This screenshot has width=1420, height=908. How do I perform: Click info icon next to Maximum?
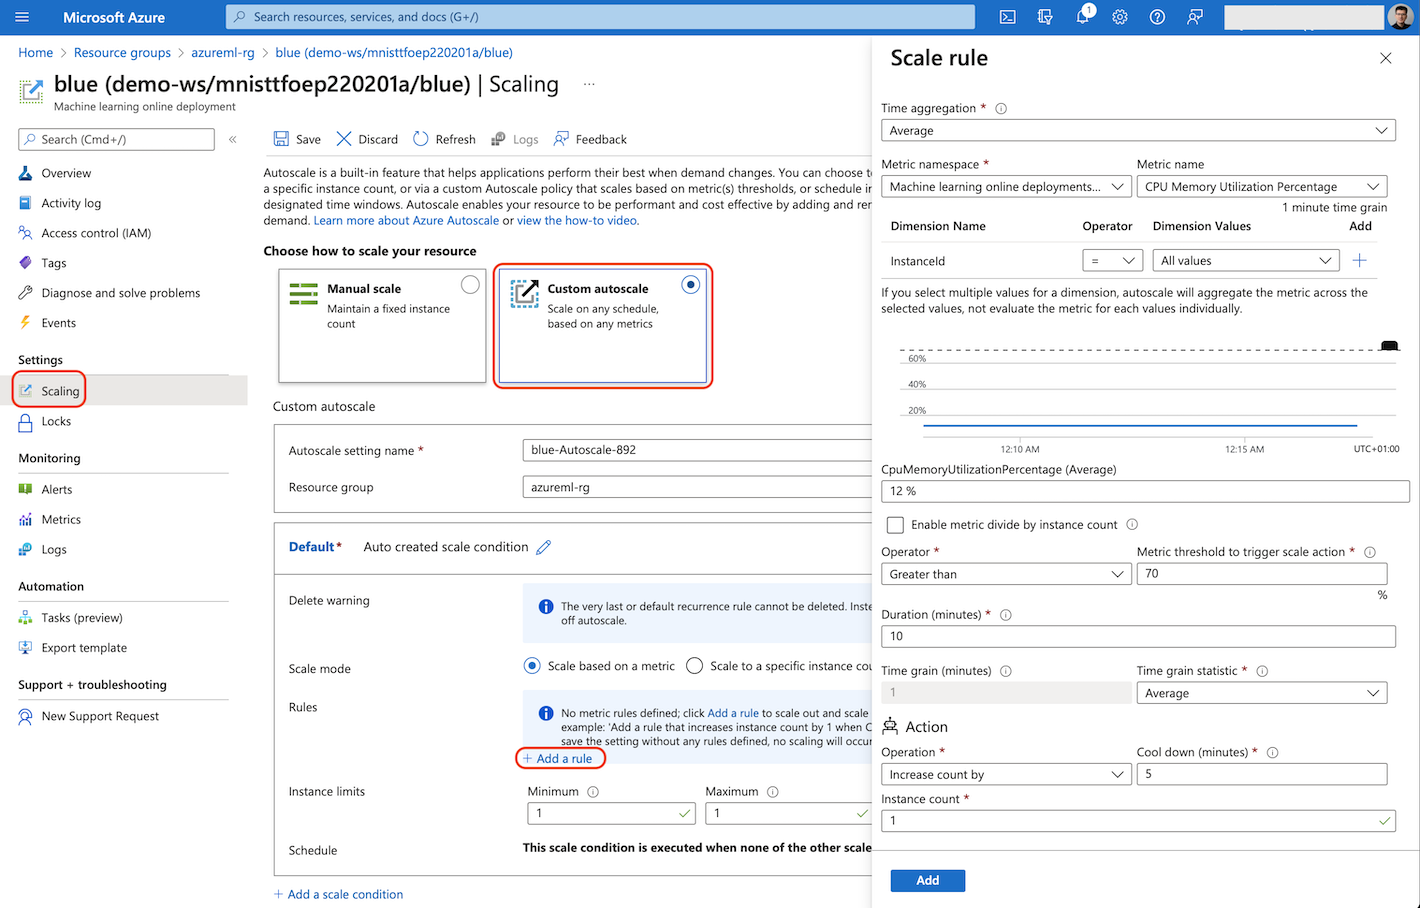(773, 792)
